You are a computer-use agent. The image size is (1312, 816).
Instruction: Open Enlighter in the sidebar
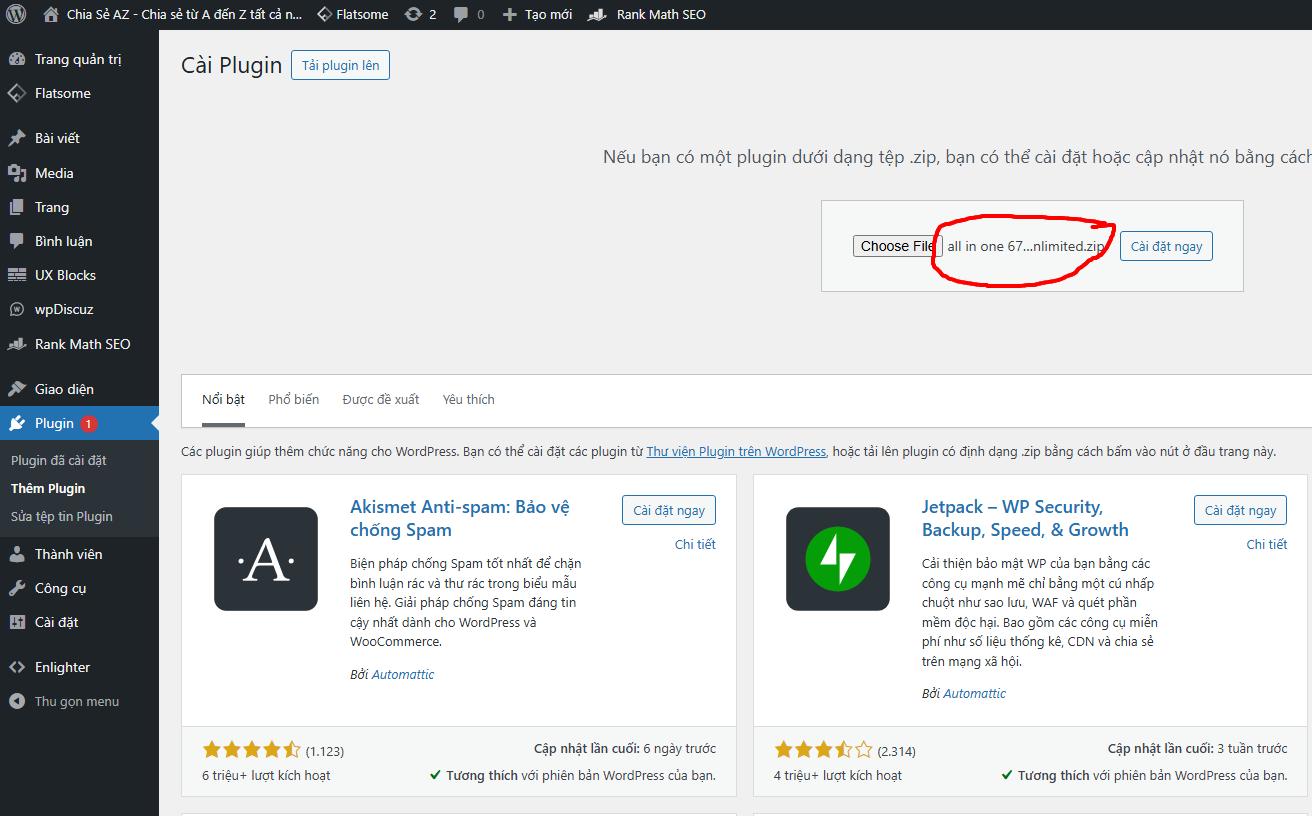tap(62, 667)
